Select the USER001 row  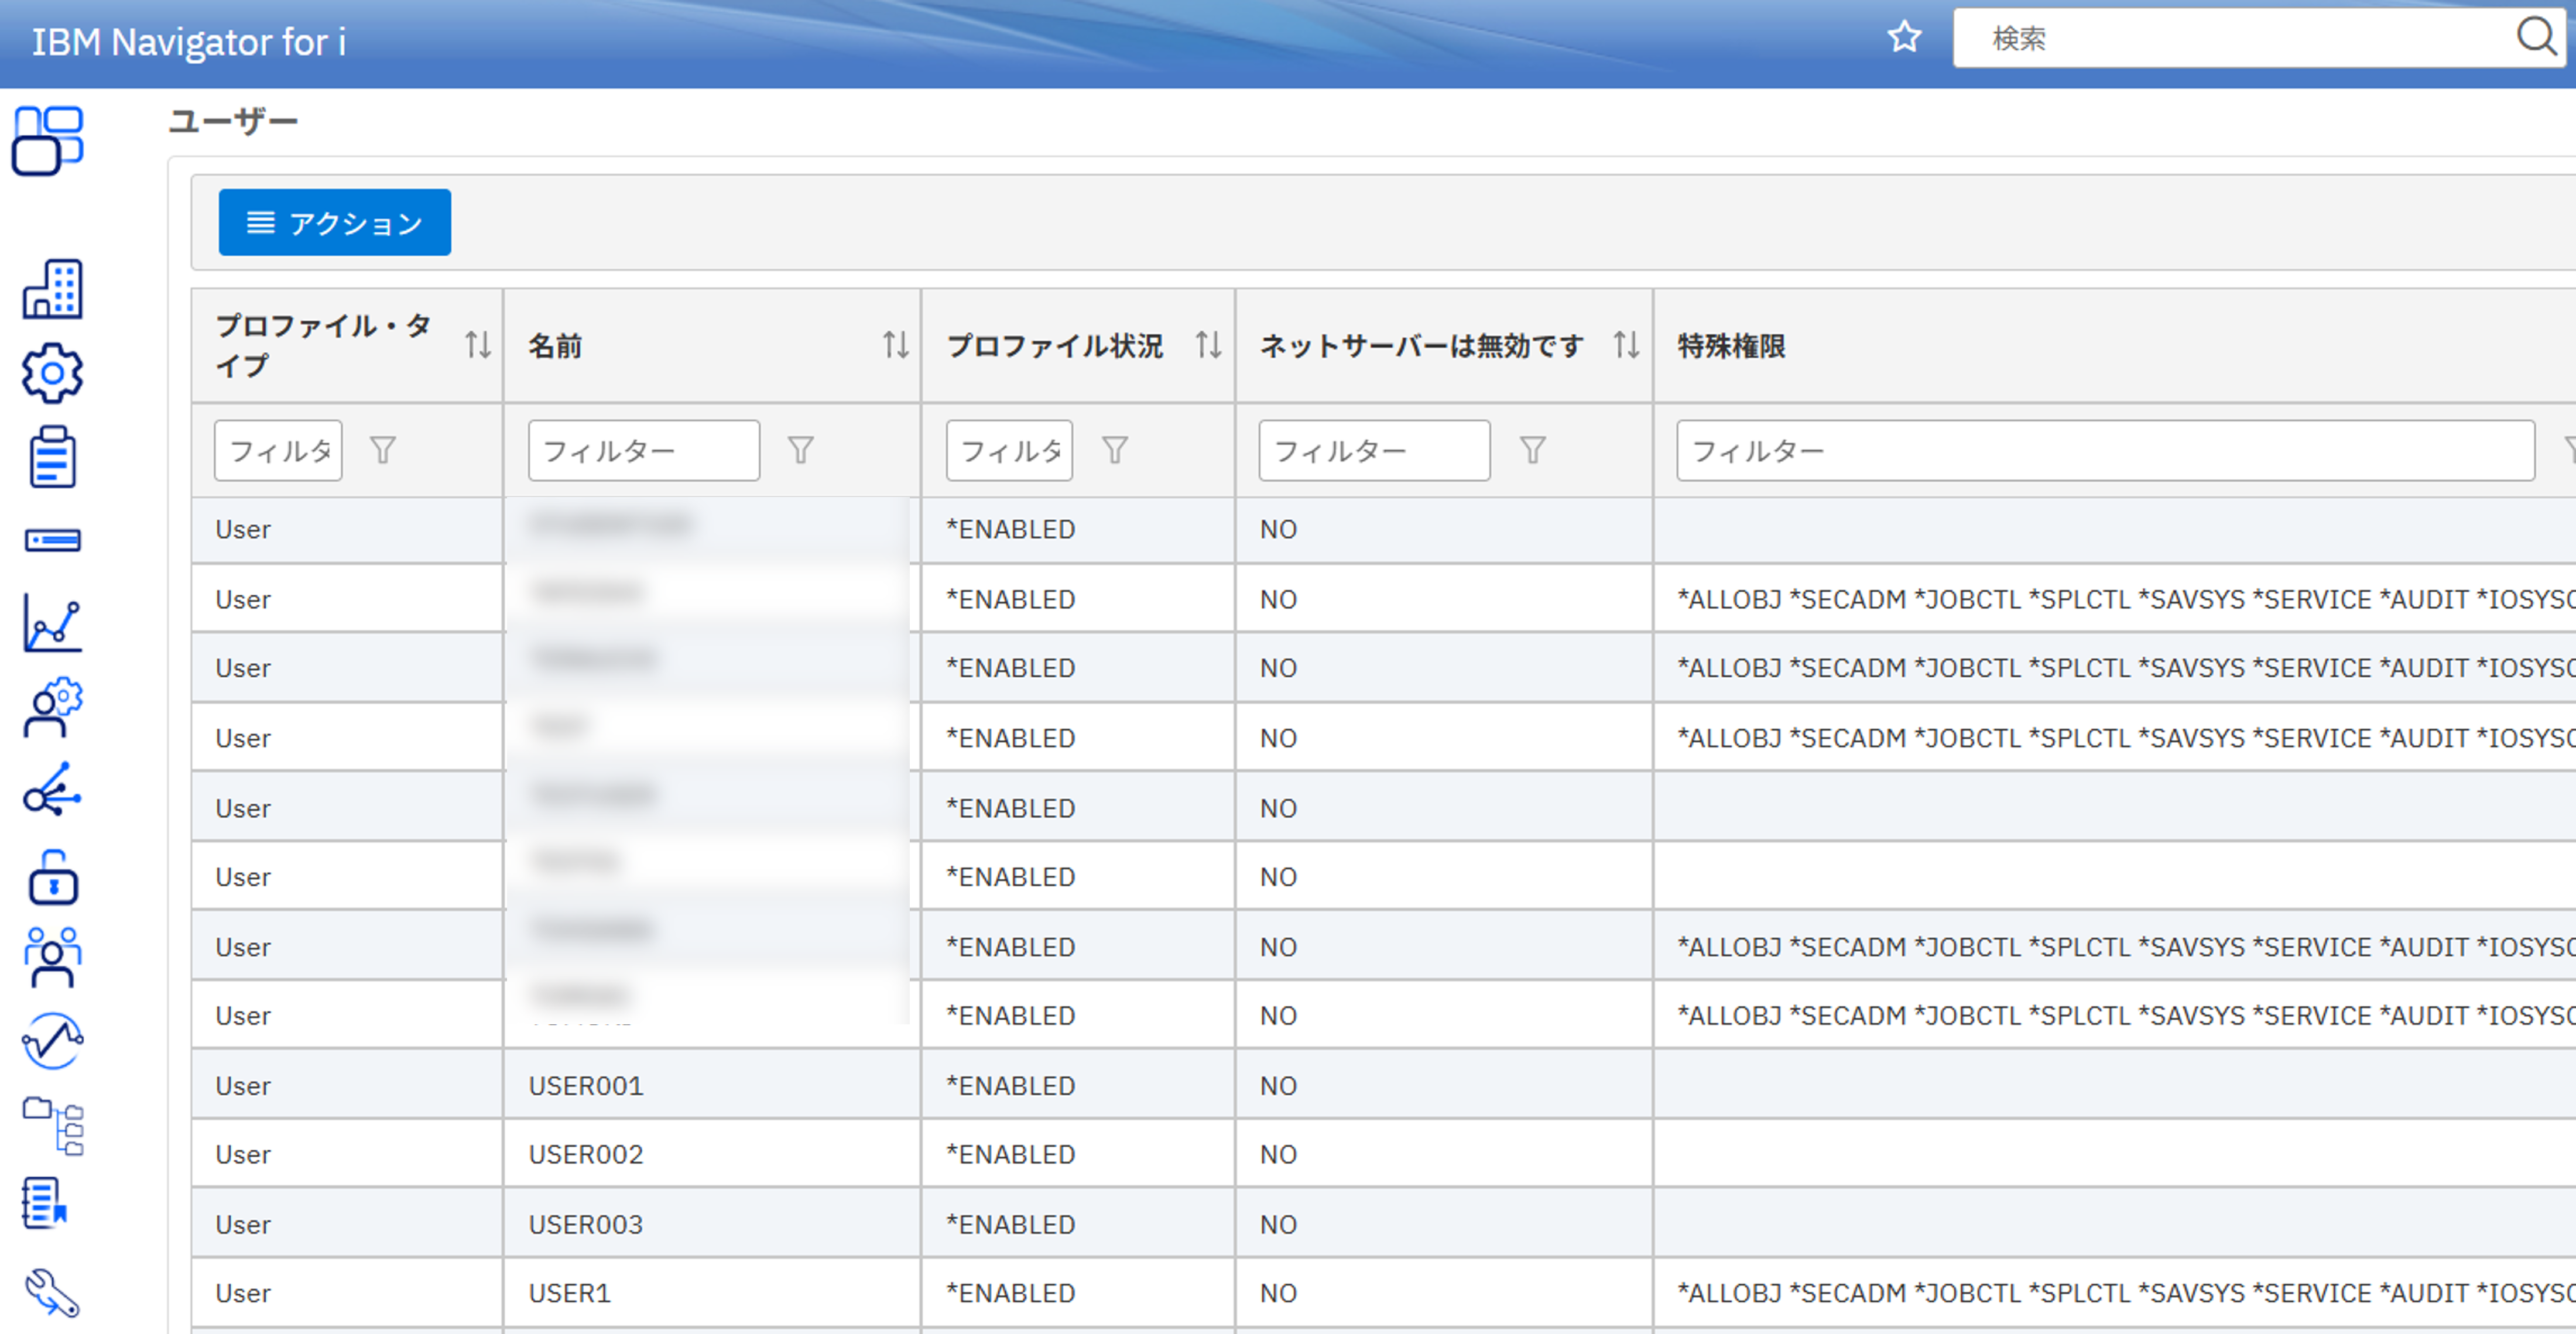click(x=586, y=1085)
